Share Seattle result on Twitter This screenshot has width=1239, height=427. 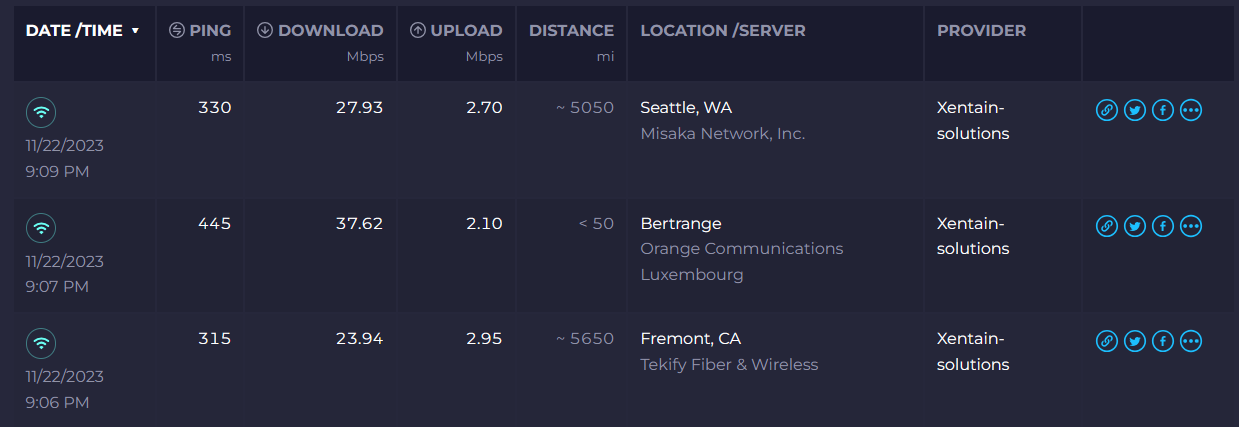pos(1134,111)
